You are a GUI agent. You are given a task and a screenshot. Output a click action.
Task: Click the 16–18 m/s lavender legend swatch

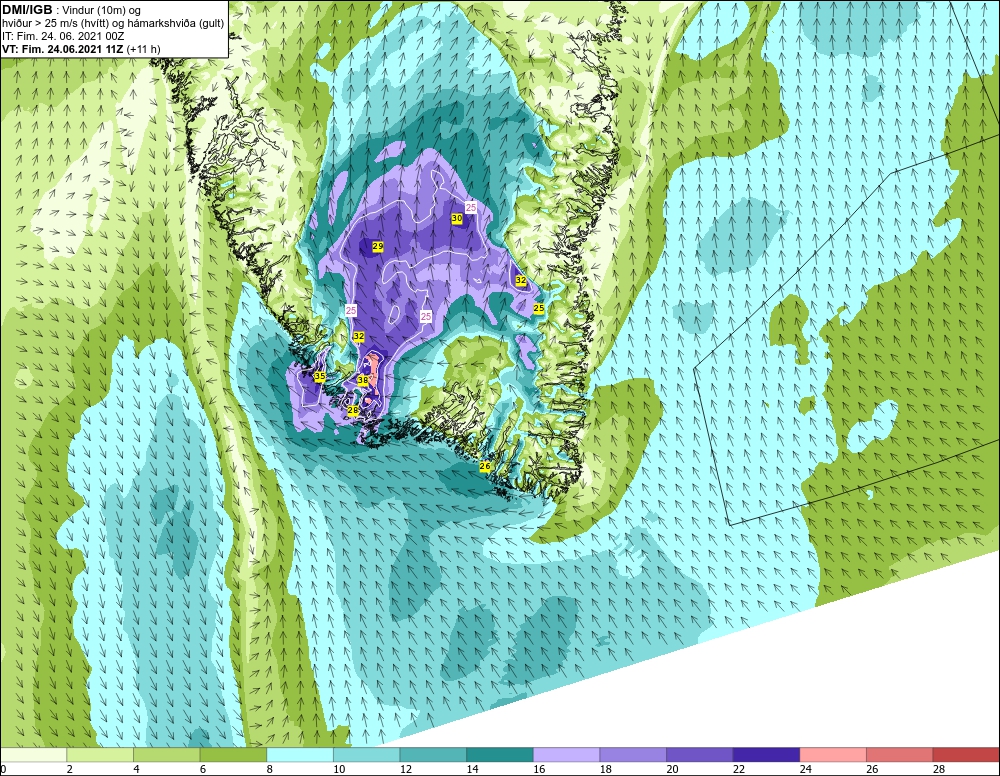pos(566,755)
